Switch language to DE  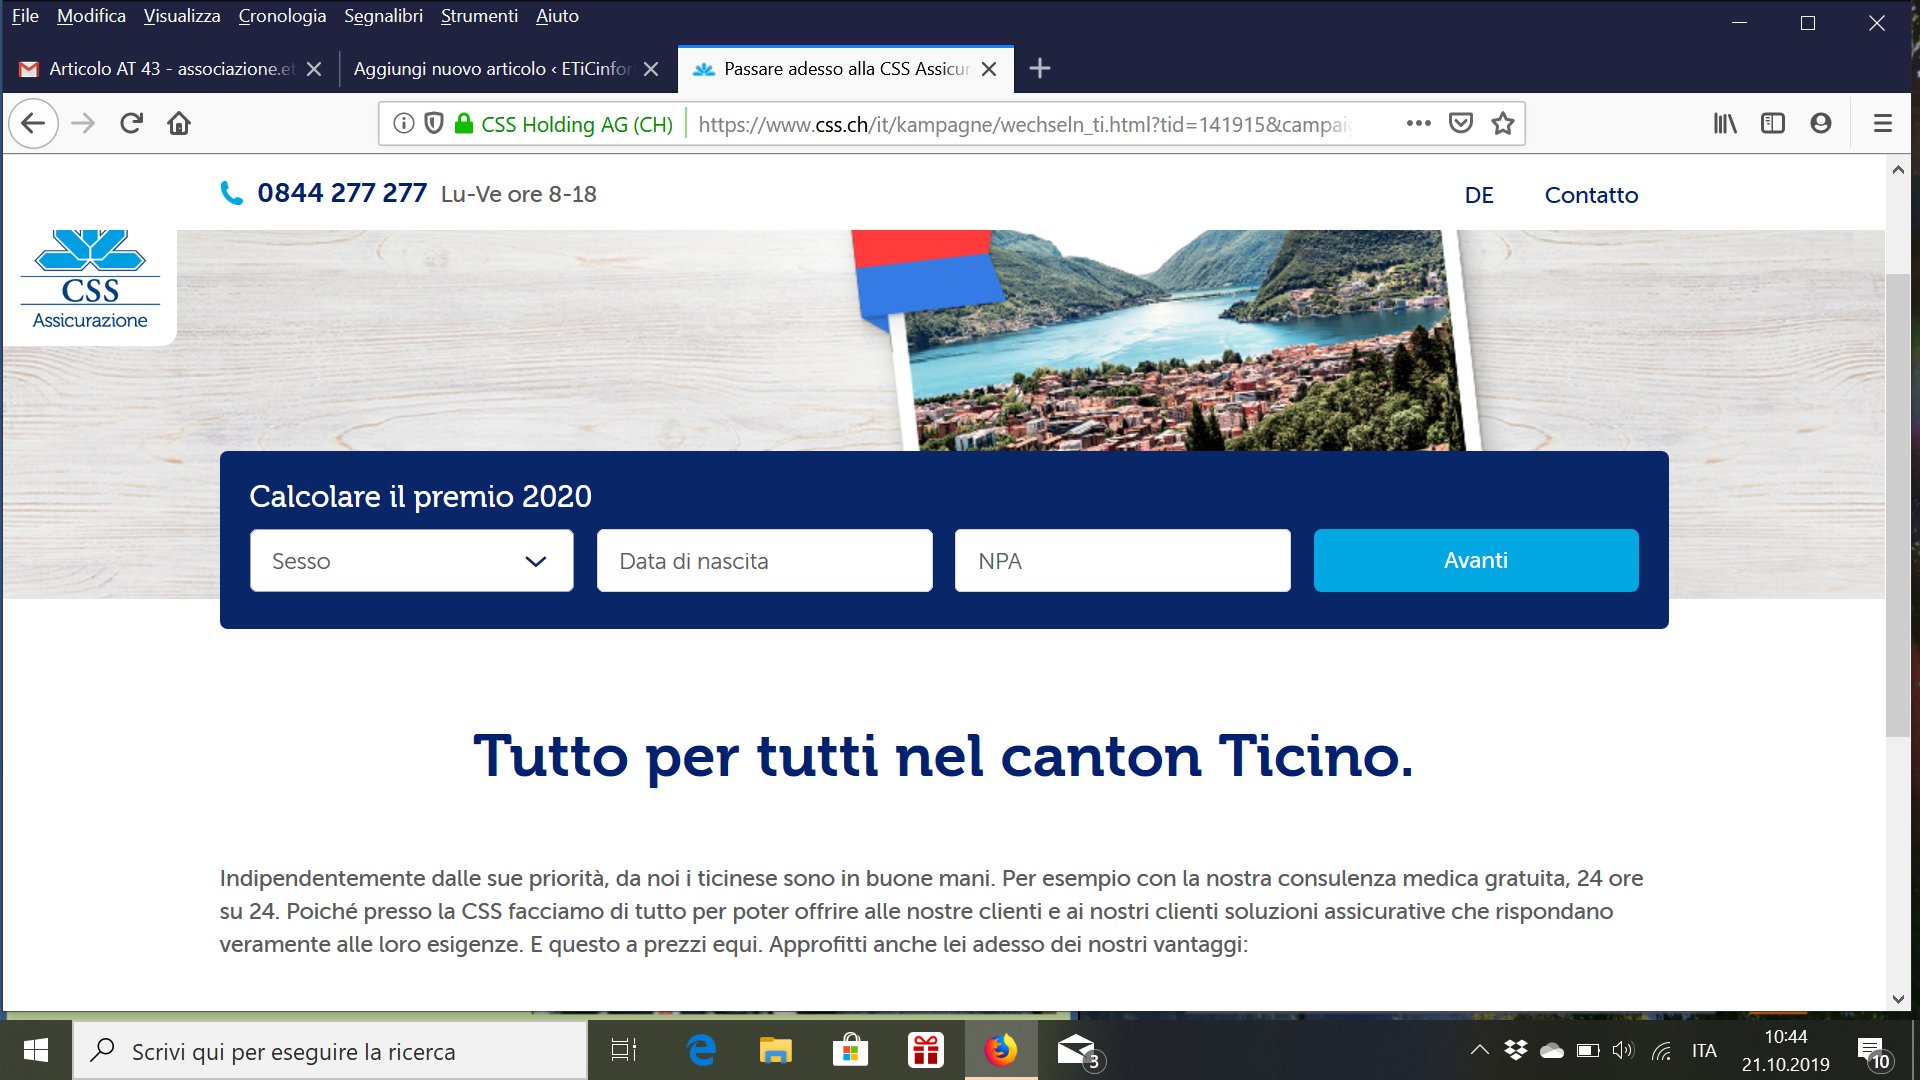click(x=1479, y=195)
